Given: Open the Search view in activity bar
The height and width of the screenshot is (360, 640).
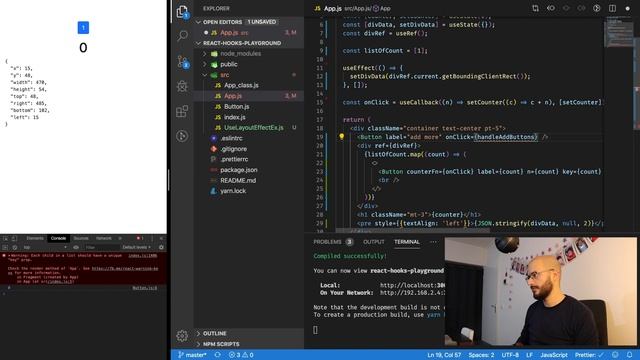Looking at the screenshot, I should coord(182,36).
